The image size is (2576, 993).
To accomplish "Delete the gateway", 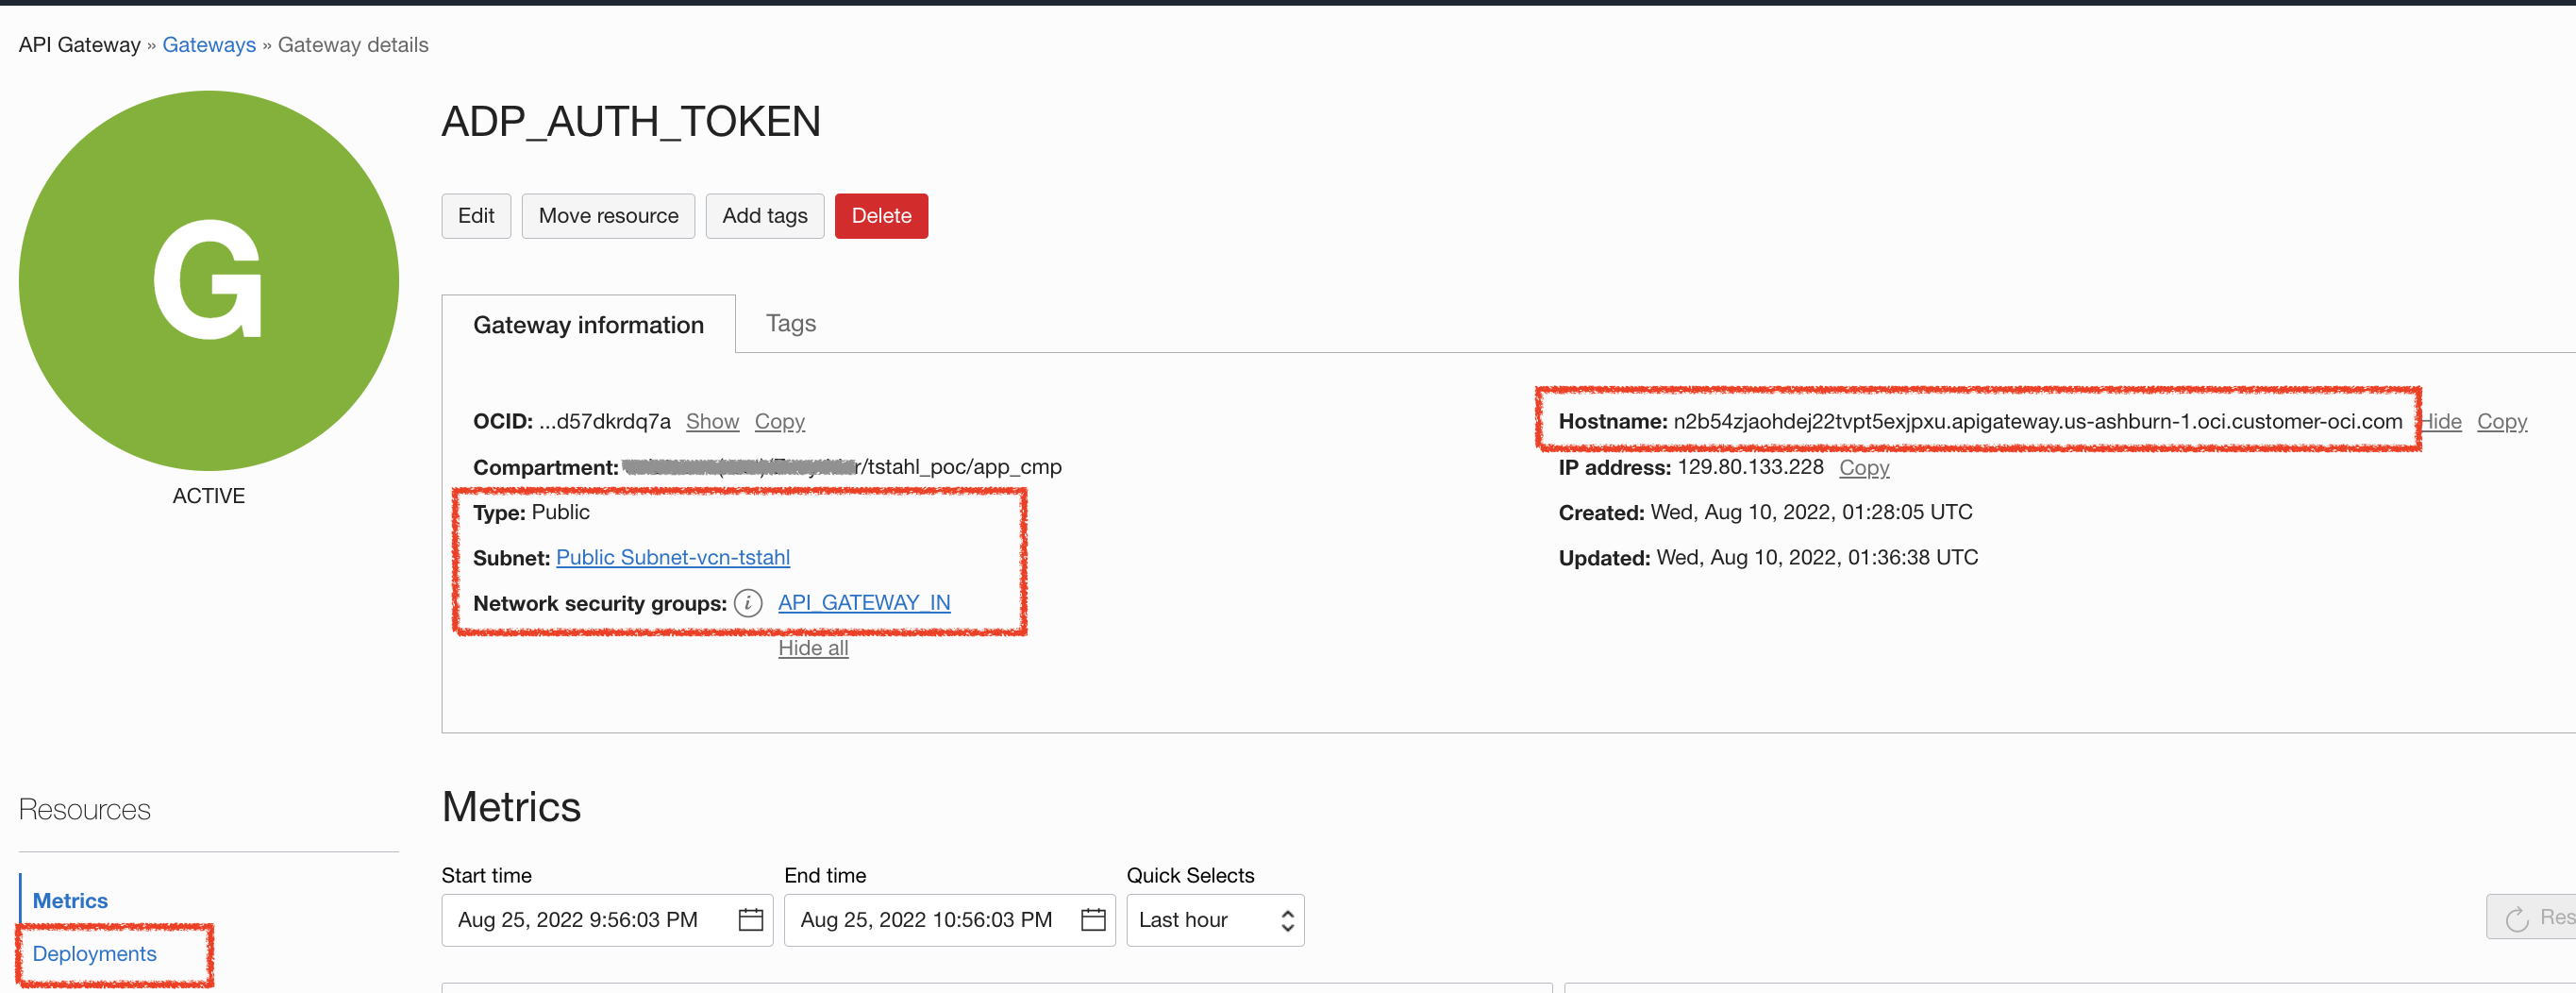I will pos(881,215).
